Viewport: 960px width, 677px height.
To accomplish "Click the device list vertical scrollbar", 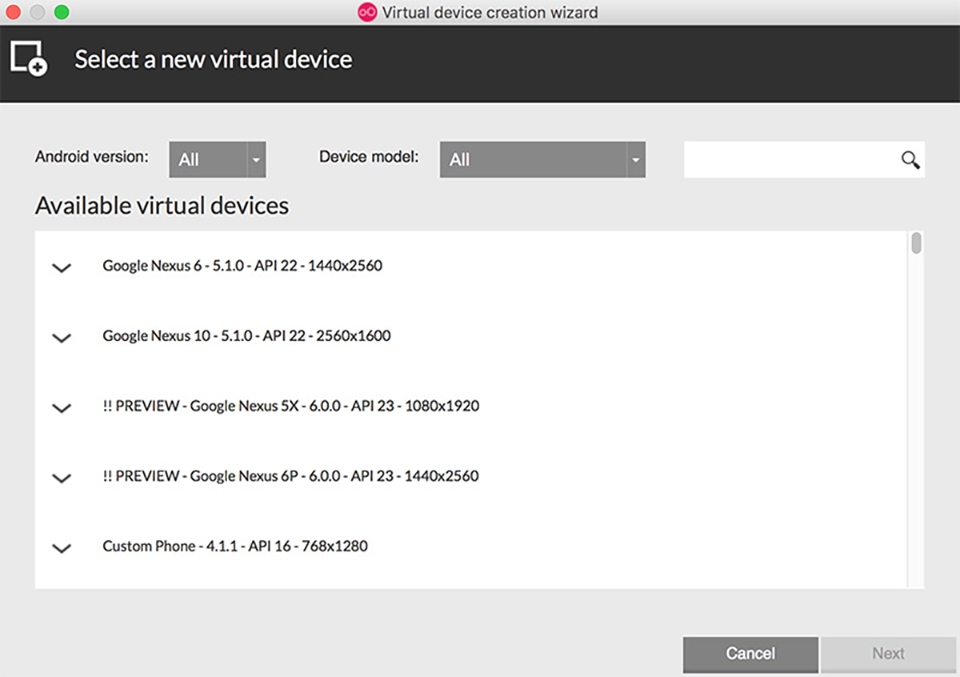I will [916, 244].
